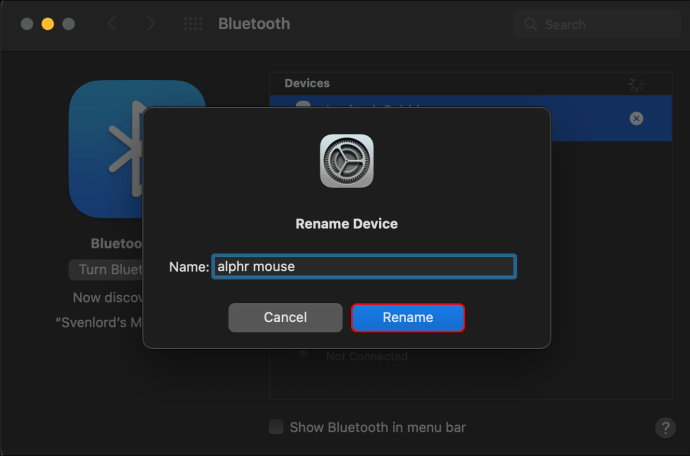Open the Search field in Bluetooth window
This screenshot has width=690, height=456.
pyautogui.click(x=596, y=24)
